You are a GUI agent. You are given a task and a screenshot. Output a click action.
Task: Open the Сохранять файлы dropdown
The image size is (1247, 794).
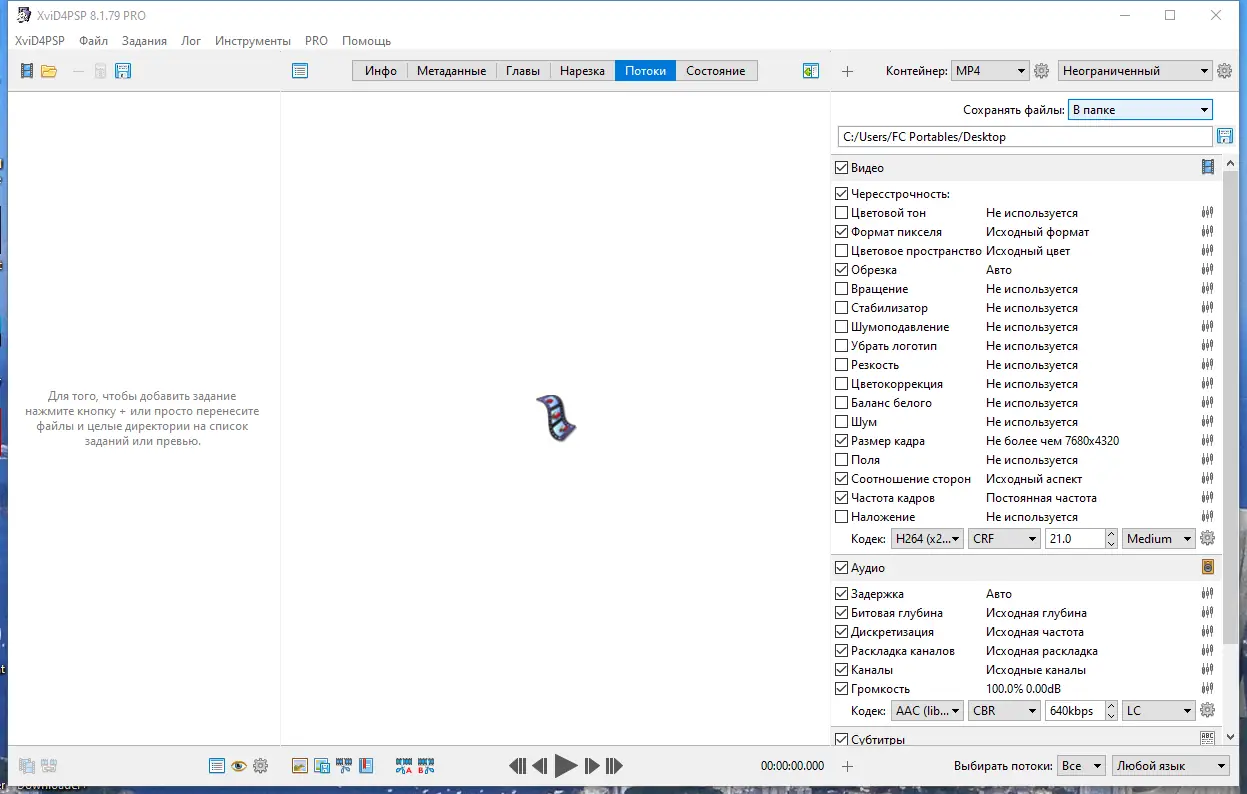coord(1140,110)
